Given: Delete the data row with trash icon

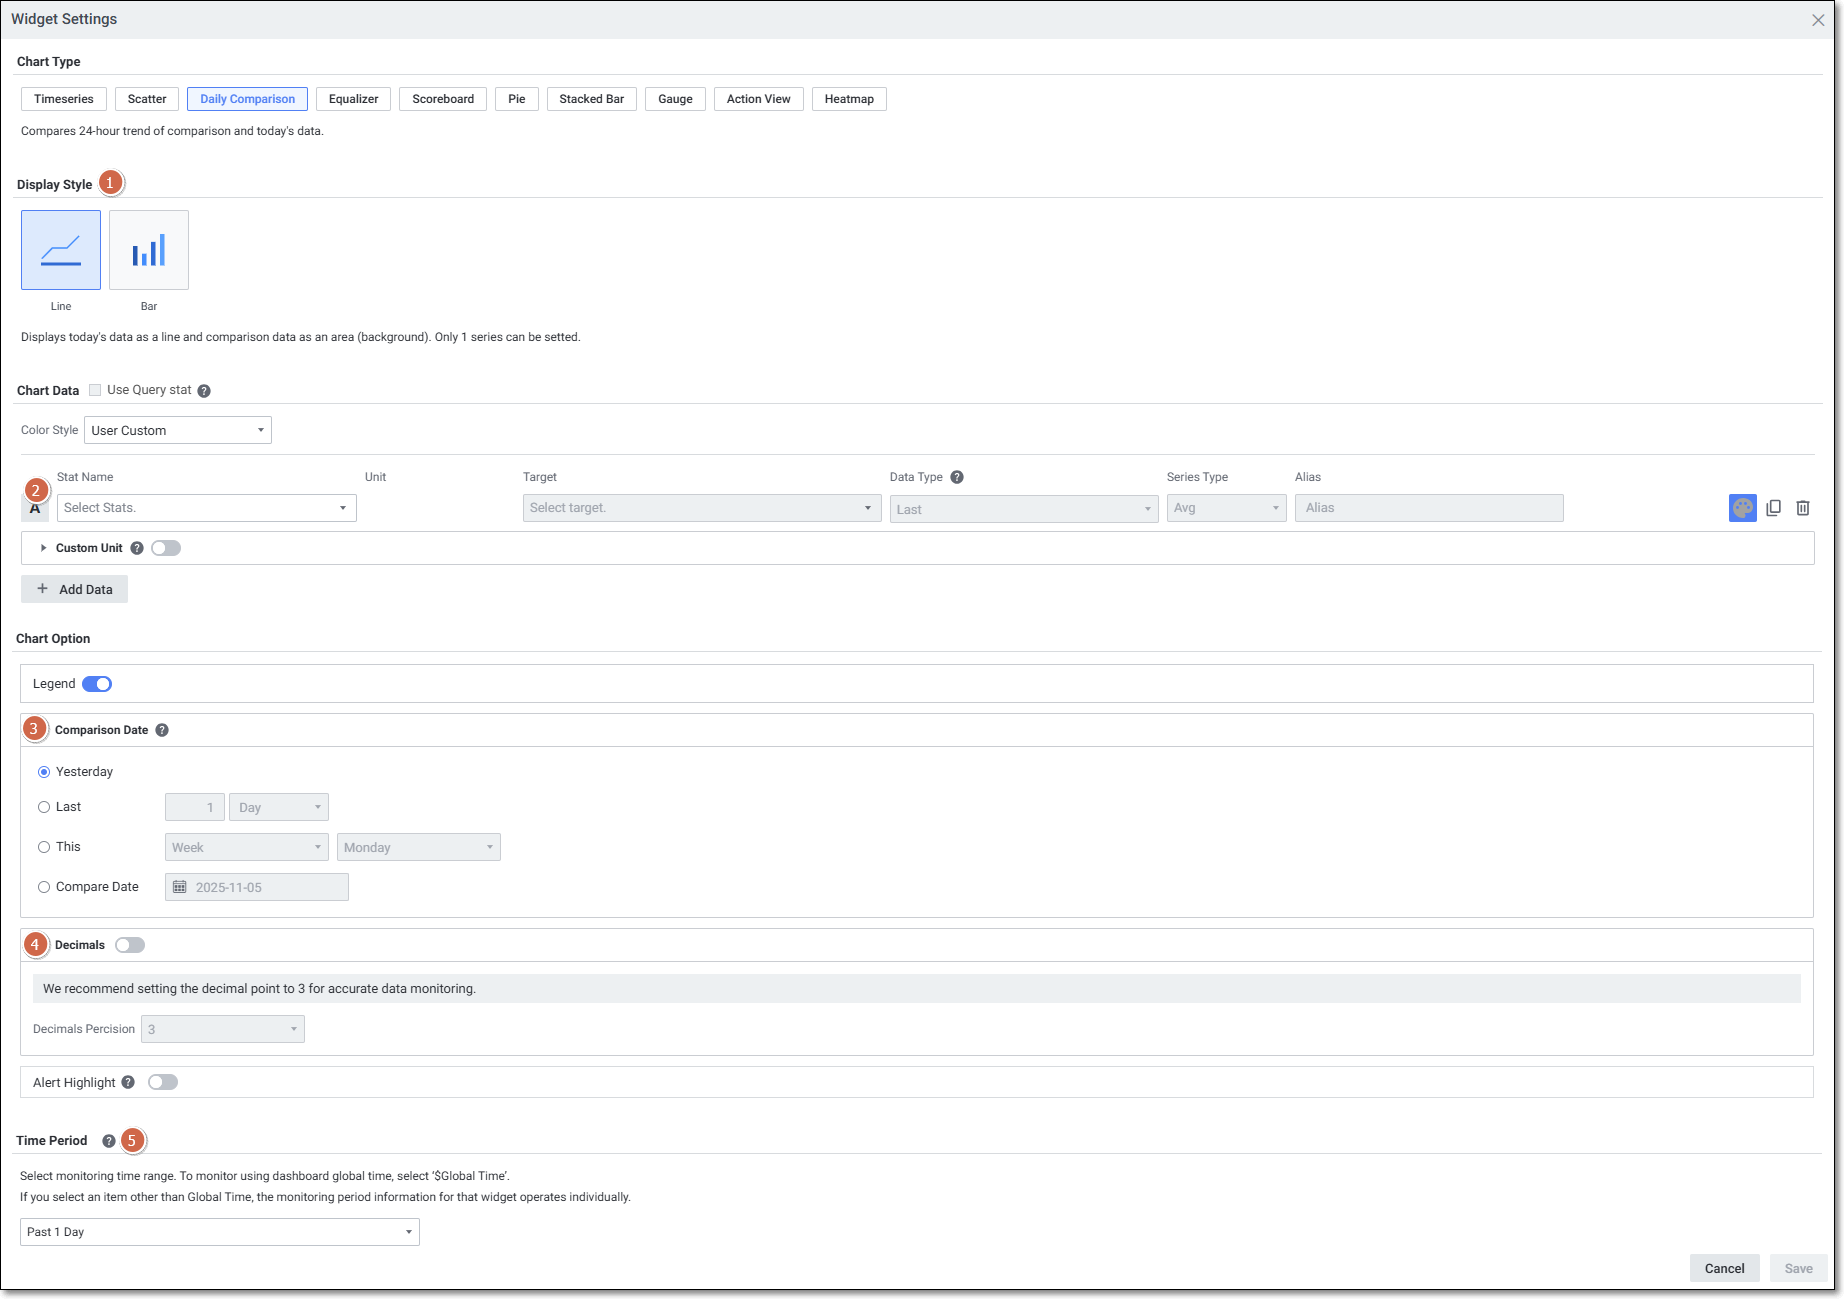Looking at the screenshot, I should point(1802,508).
